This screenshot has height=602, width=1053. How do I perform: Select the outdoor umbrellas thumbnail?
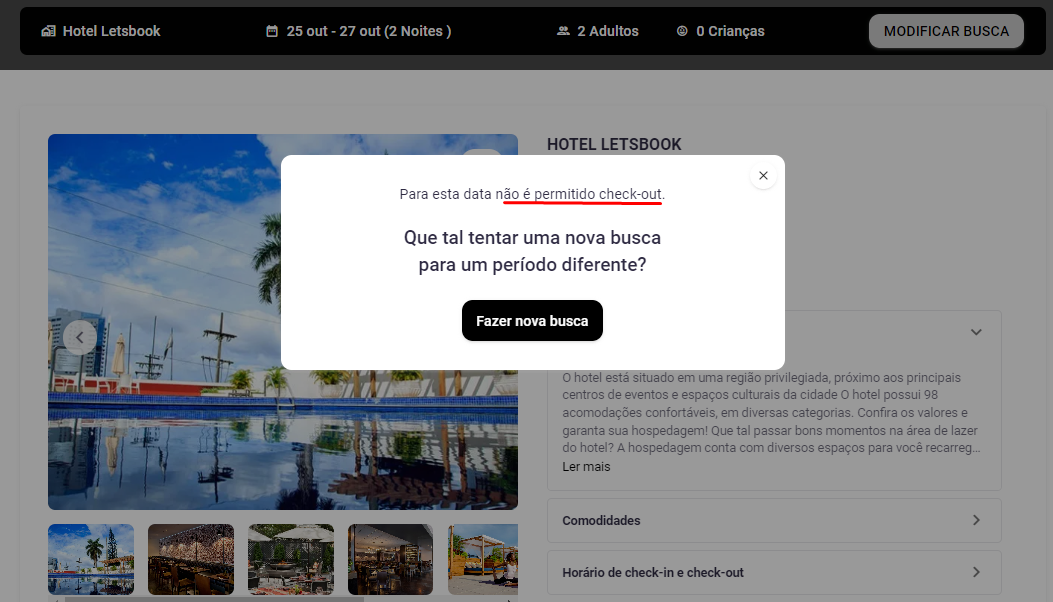(291, 559)
